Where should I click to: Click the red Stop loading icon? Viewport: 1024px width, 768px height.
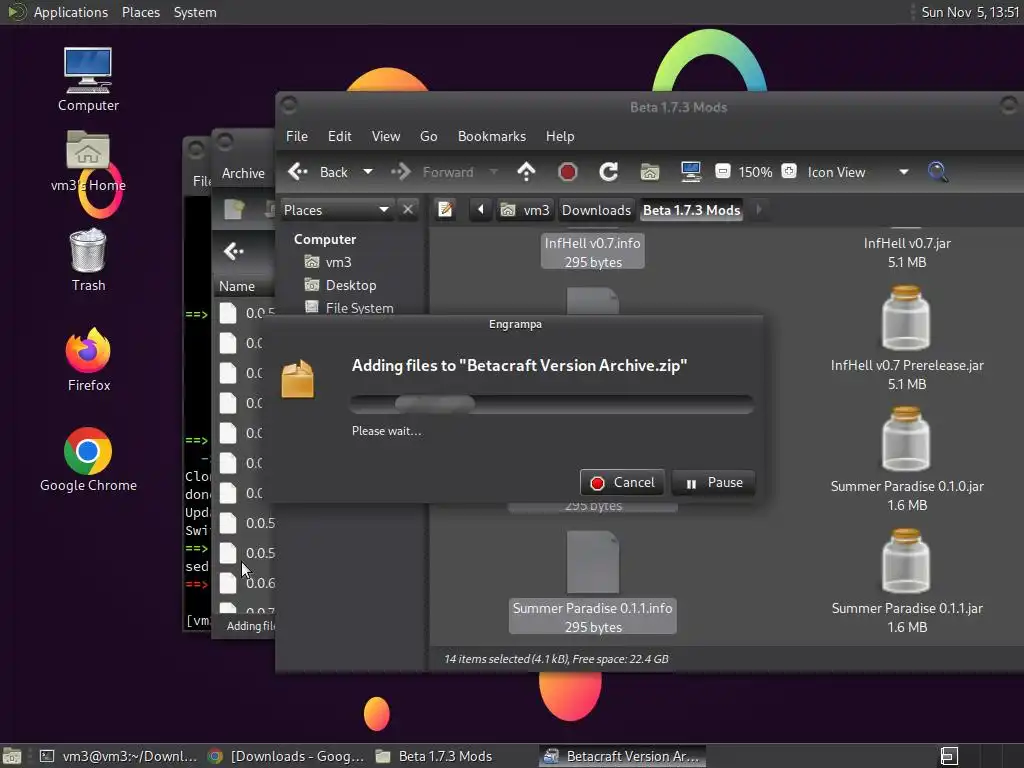tap(568, 172)
